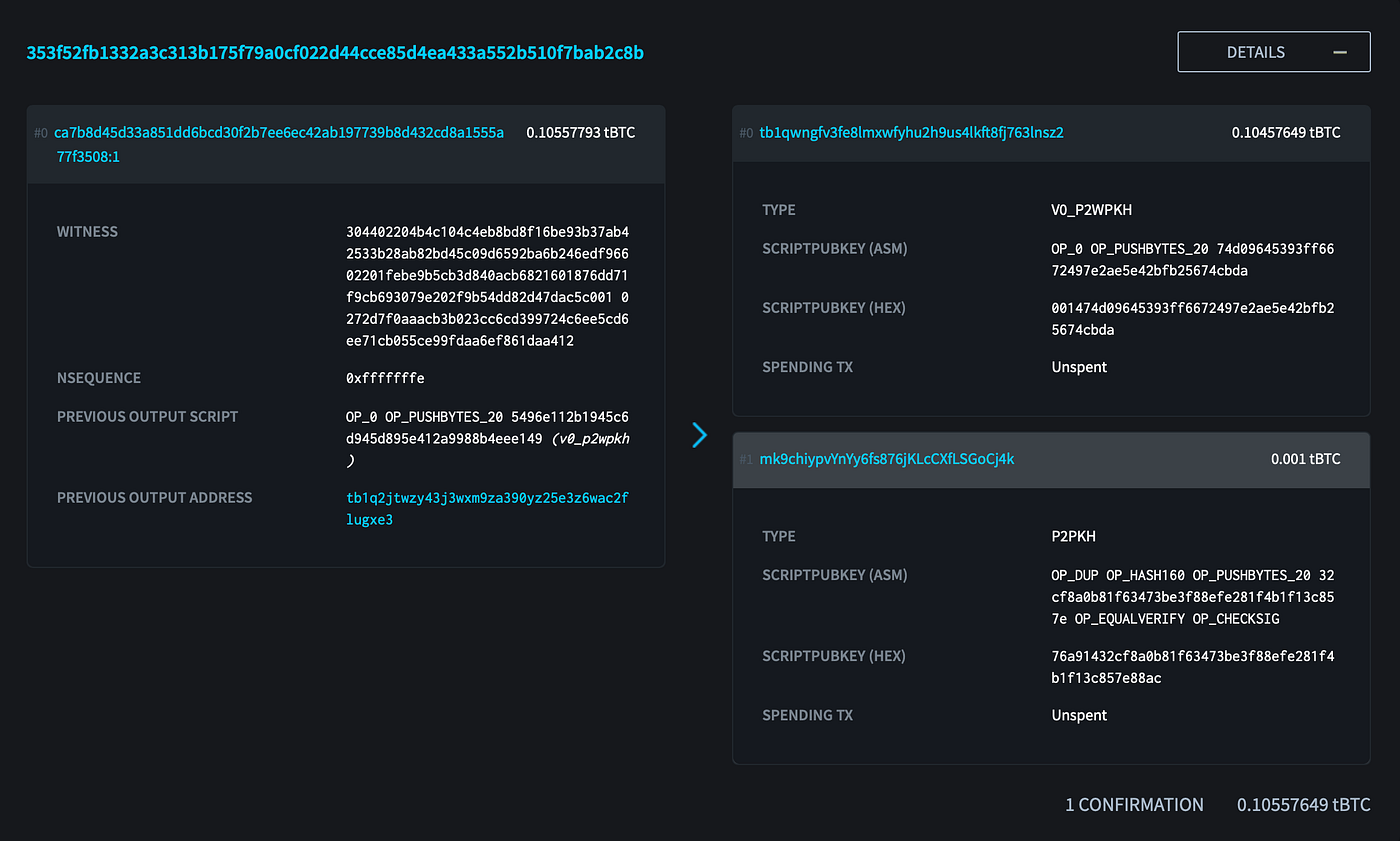Select PREVIOUS OUTPUT SCRIPT label
This screenshot has height=841, width=1400.
coord(147,416)
